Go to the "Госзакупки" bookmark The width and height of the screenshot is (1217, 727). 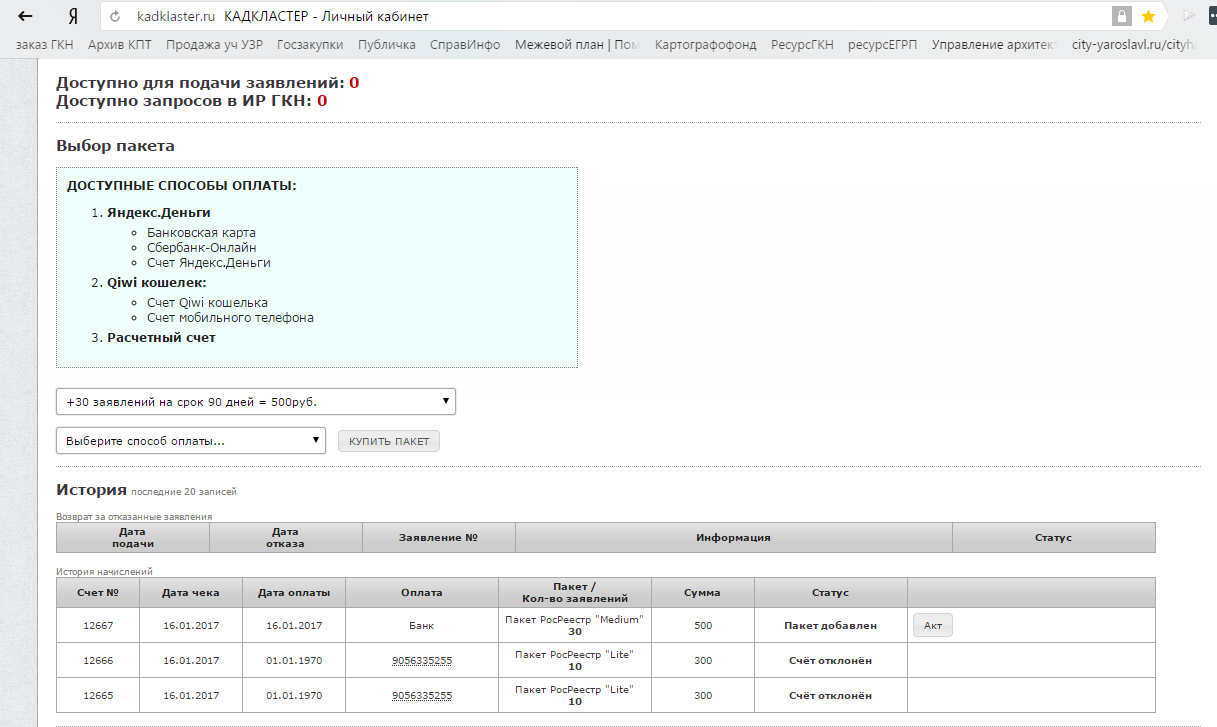[x=309, y=44]
